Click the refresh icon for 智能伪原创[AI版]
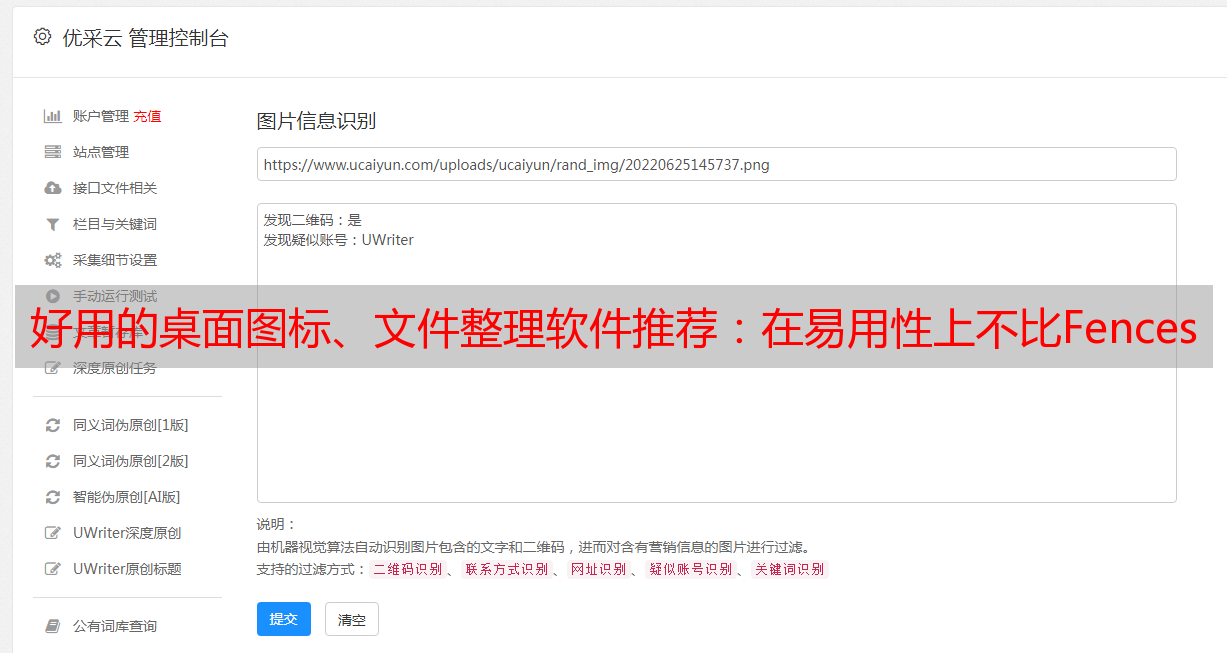 [53, 497]
